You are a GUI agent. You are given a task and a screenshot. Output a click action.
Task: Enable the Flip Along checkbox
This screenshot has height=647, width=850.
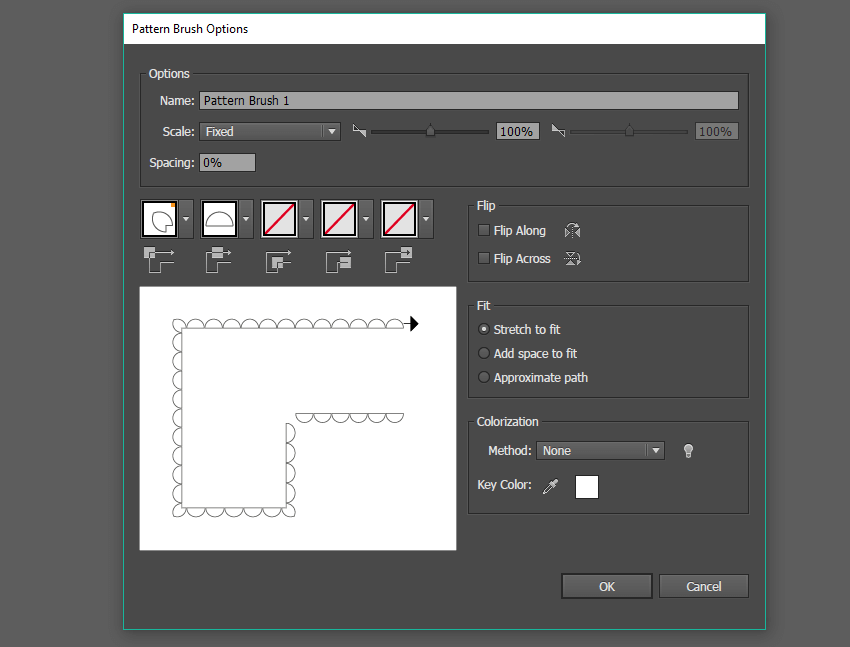485,231
